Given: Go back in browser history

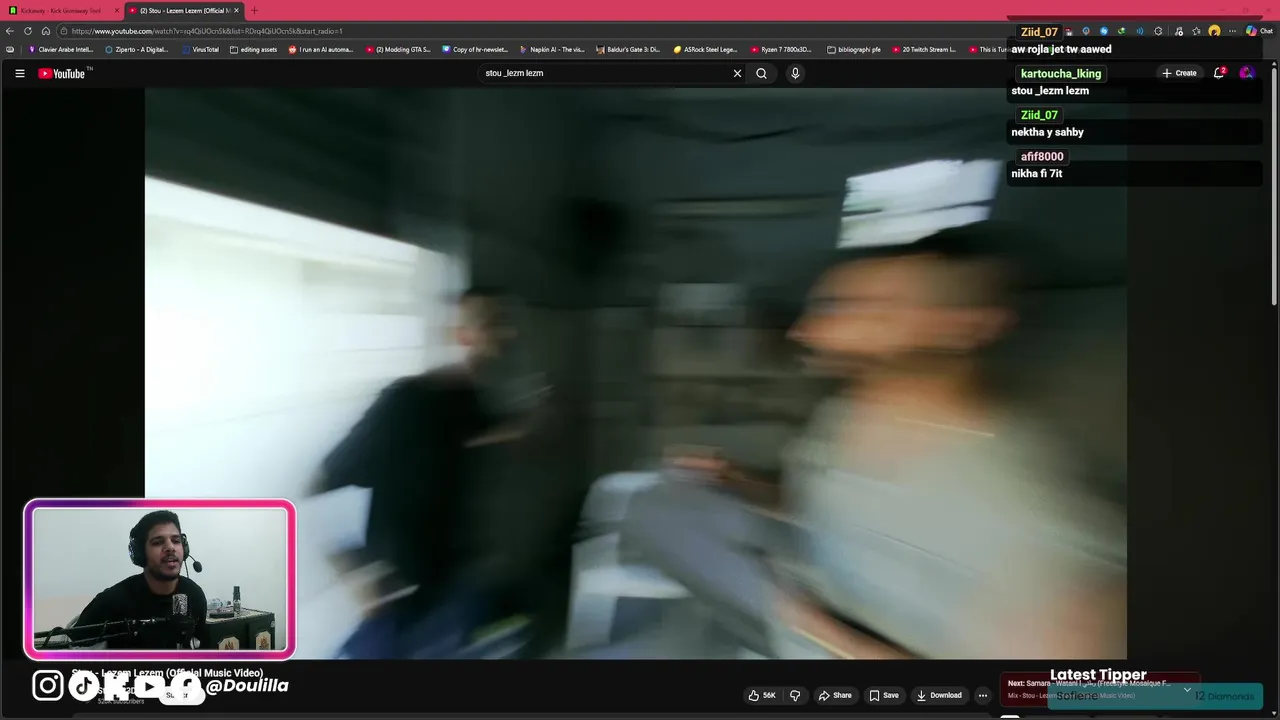Looking at the screenshot, I should click(x=10, y=31).
